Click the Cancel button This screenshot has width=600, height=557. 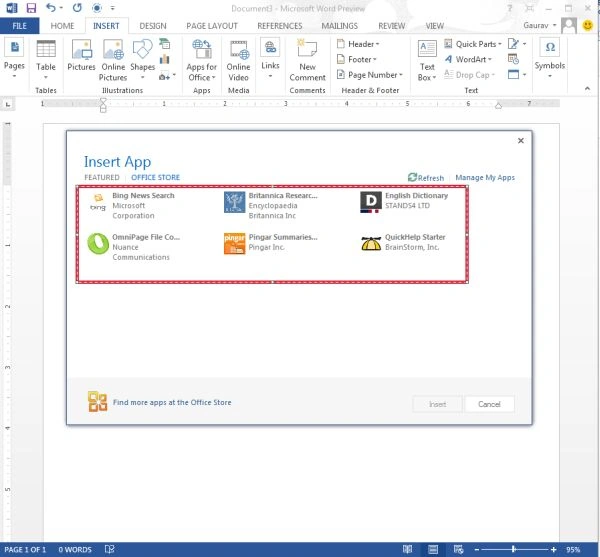point(489,404)
